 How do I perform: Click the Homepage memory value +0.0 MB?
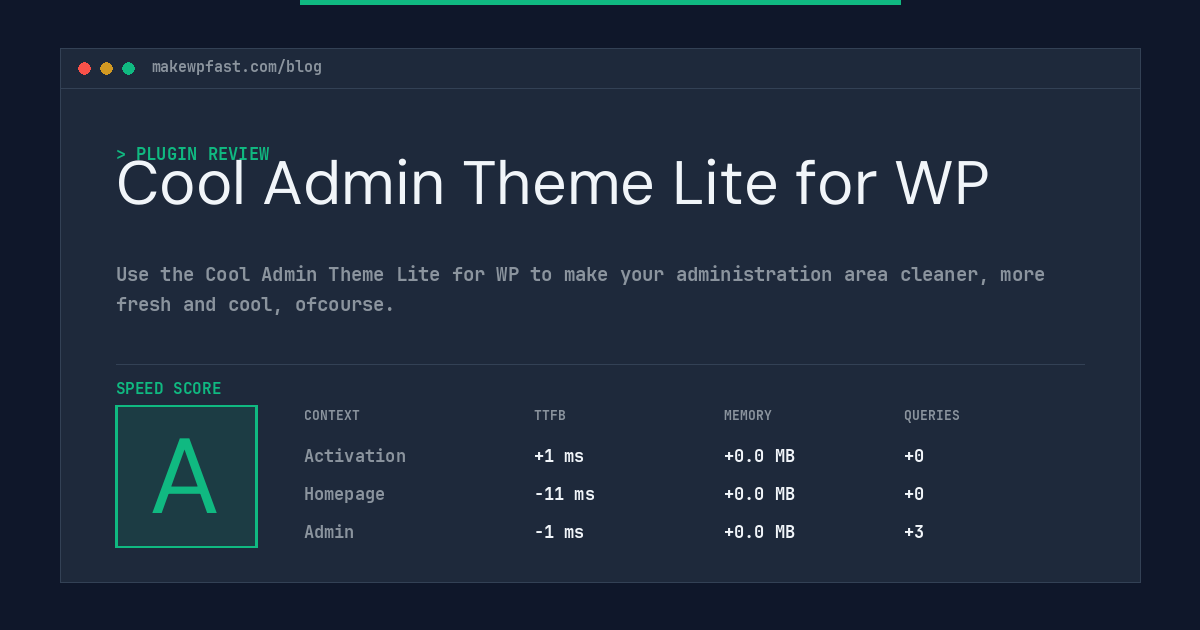click(x=759, y=494)
